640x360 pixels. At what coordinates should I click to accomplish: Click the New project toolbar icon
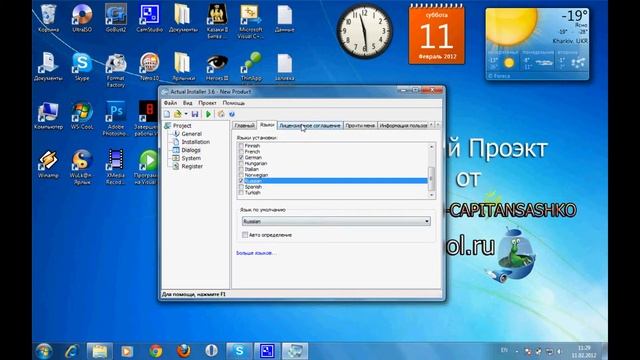[167, 114]
